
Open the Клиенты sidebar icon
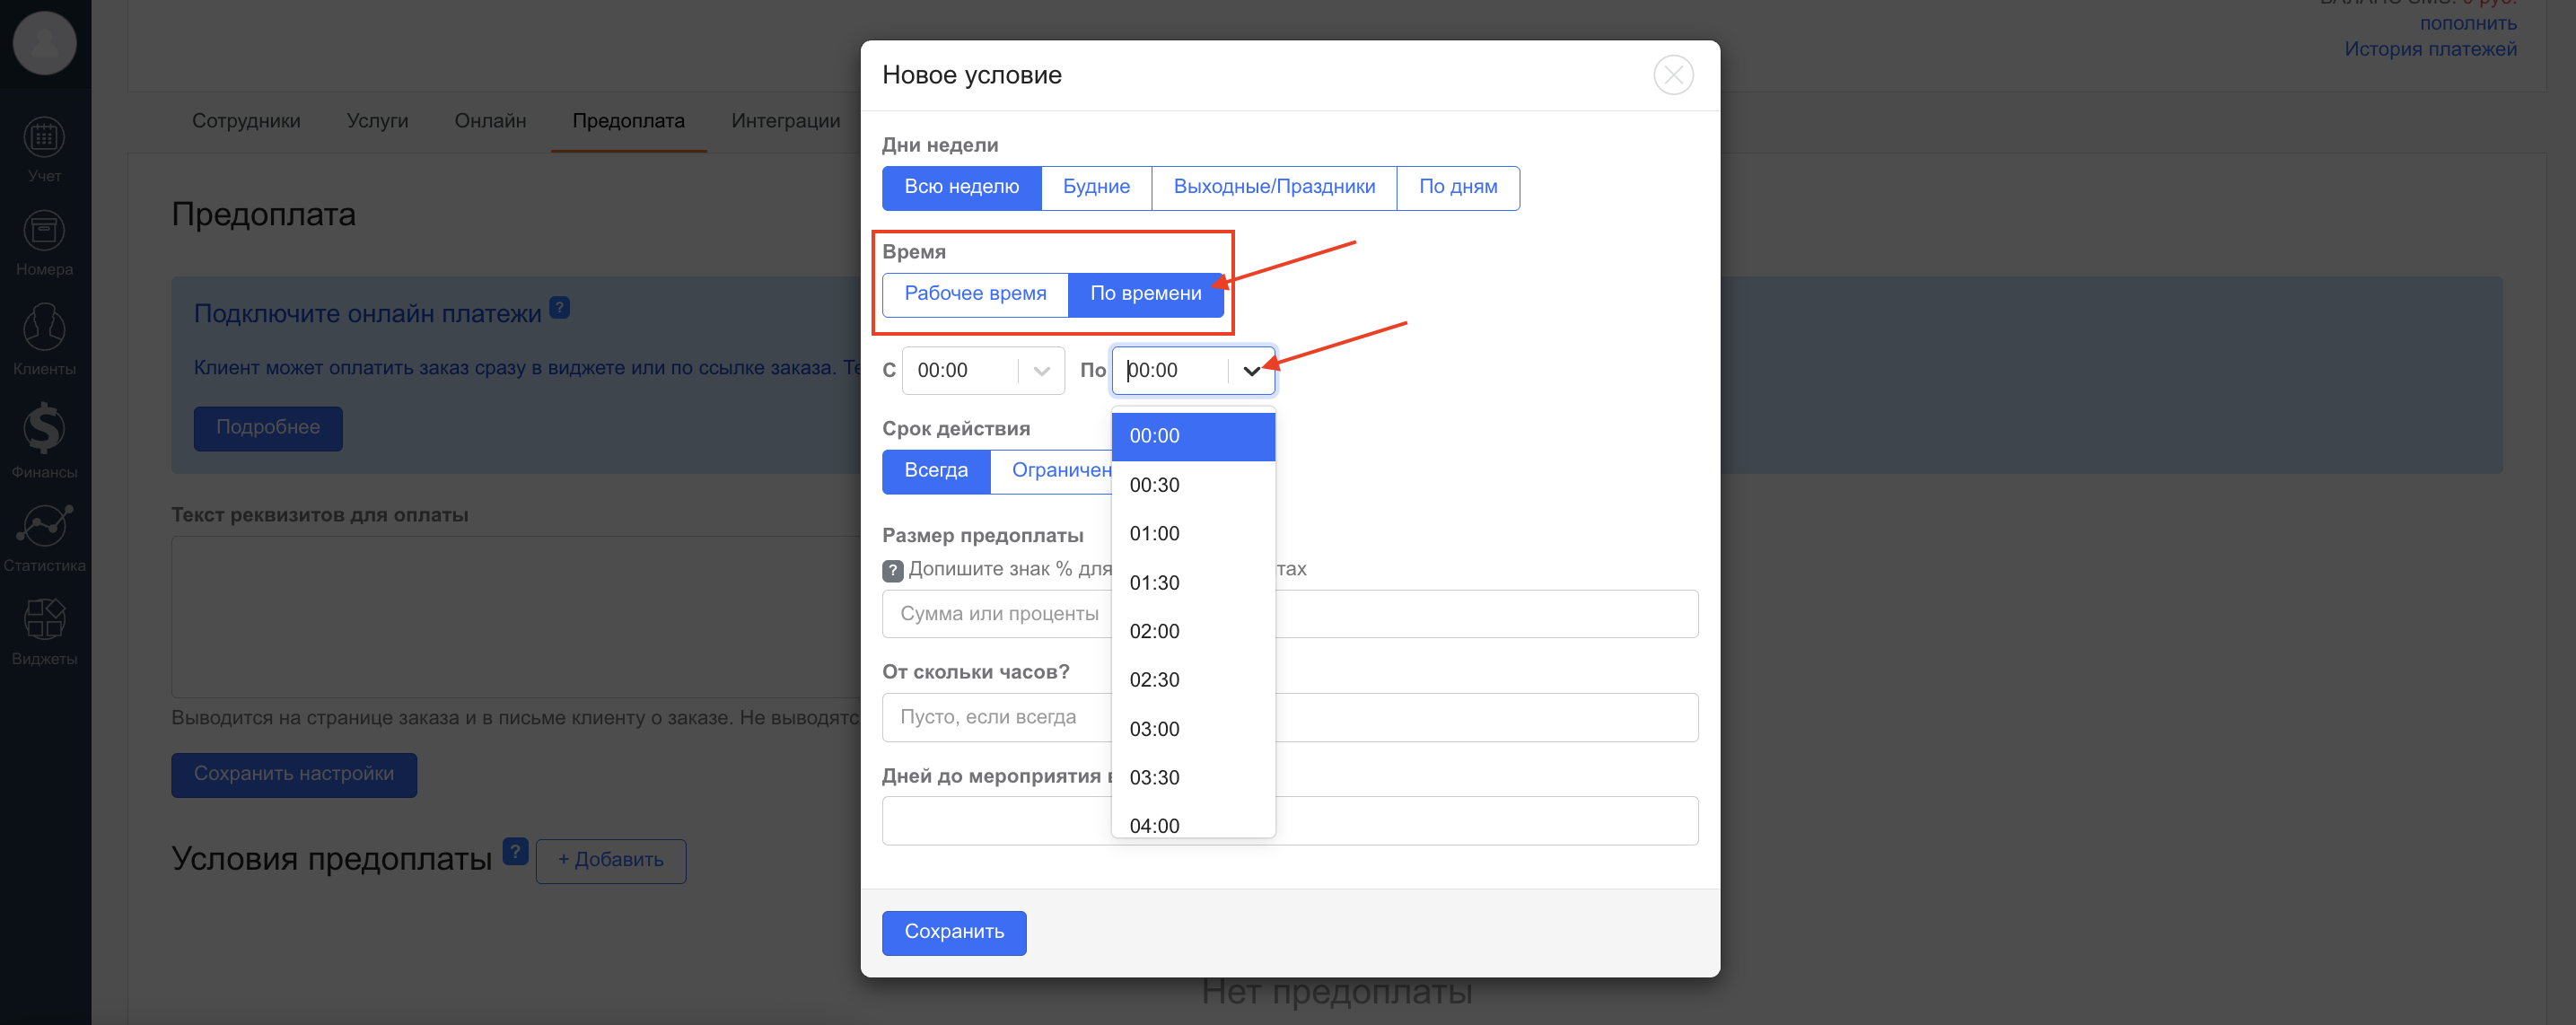(x=44, y=328)
